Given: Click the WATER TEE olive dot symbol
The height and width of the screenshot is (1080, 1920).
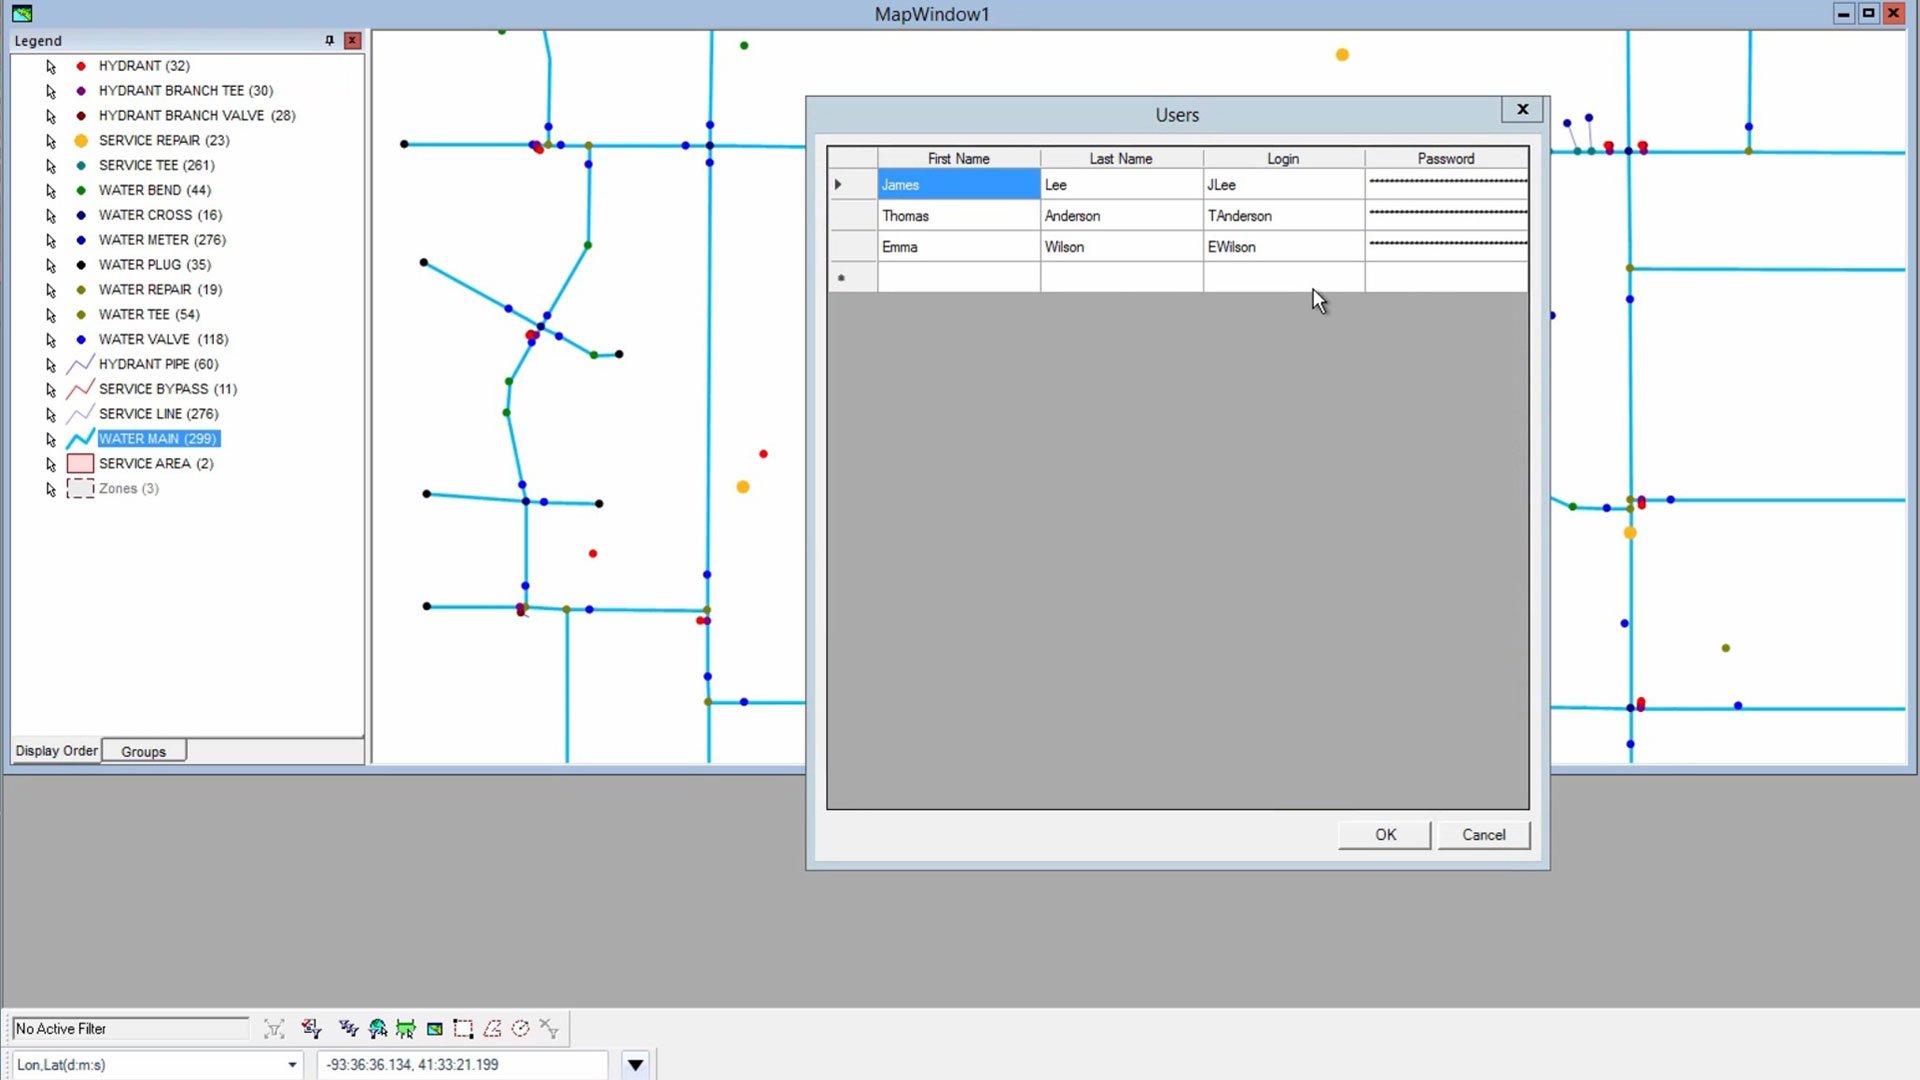Looking at the screenshot, I should 81,315.
